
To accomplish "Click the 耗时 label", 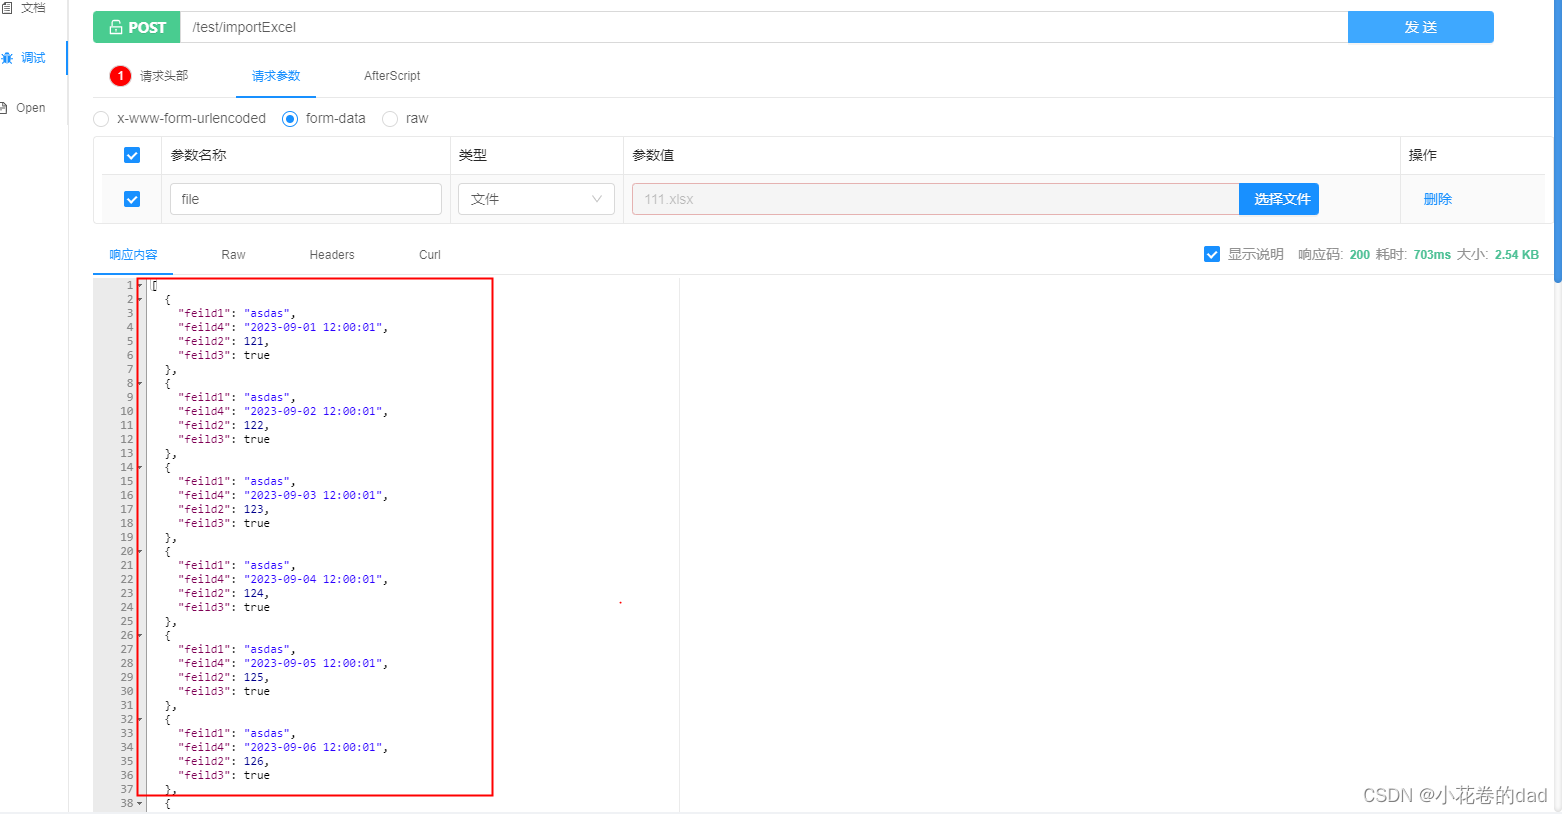I will [1389, 255].
